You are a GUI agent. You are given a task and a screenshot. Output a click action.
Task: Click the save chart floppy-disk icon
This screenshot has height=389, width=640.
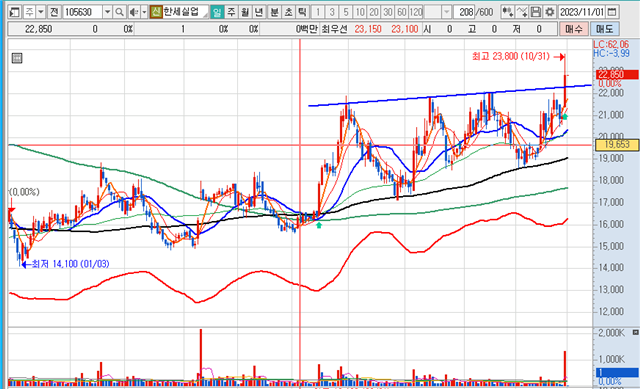(536, 12)
